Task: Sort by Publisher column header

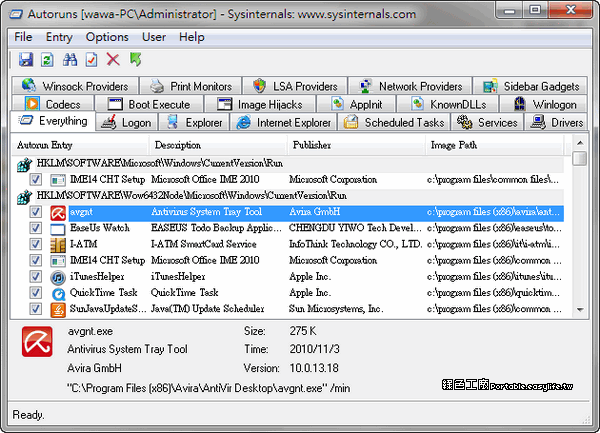Action: click(356, 145)
